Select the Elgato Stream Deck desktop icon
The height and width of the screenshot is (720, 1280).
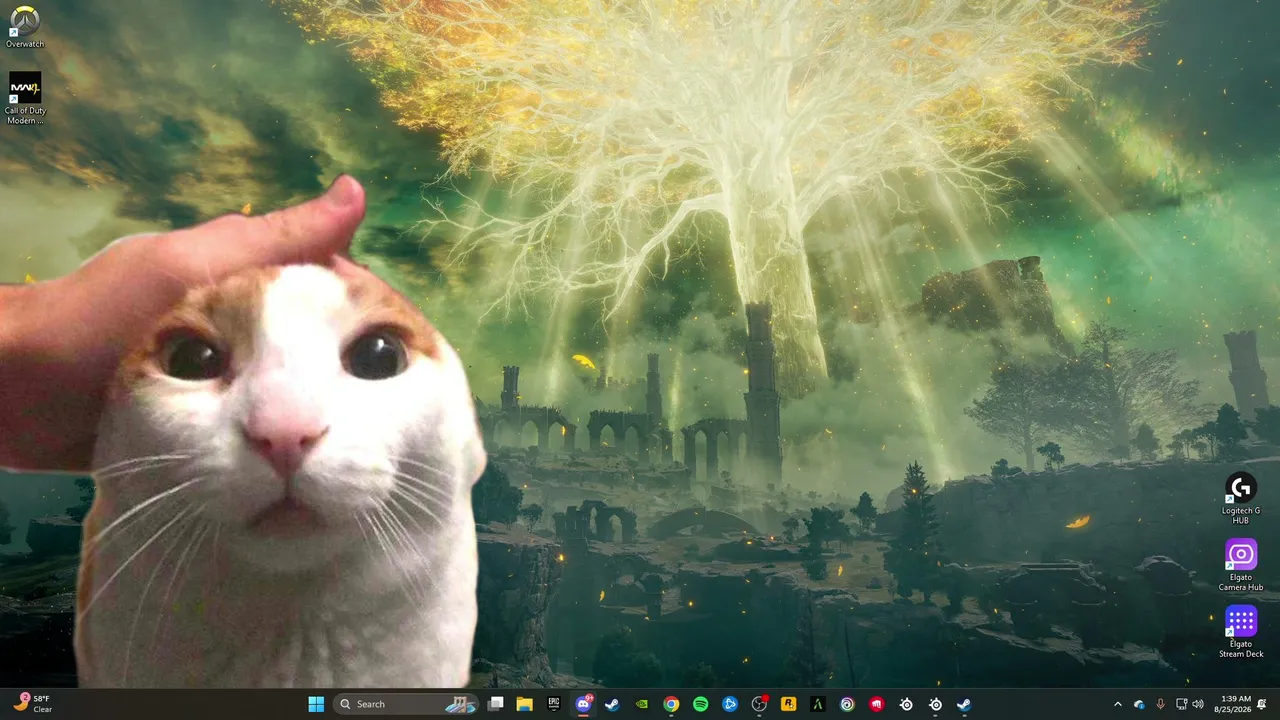[1241, 632]
